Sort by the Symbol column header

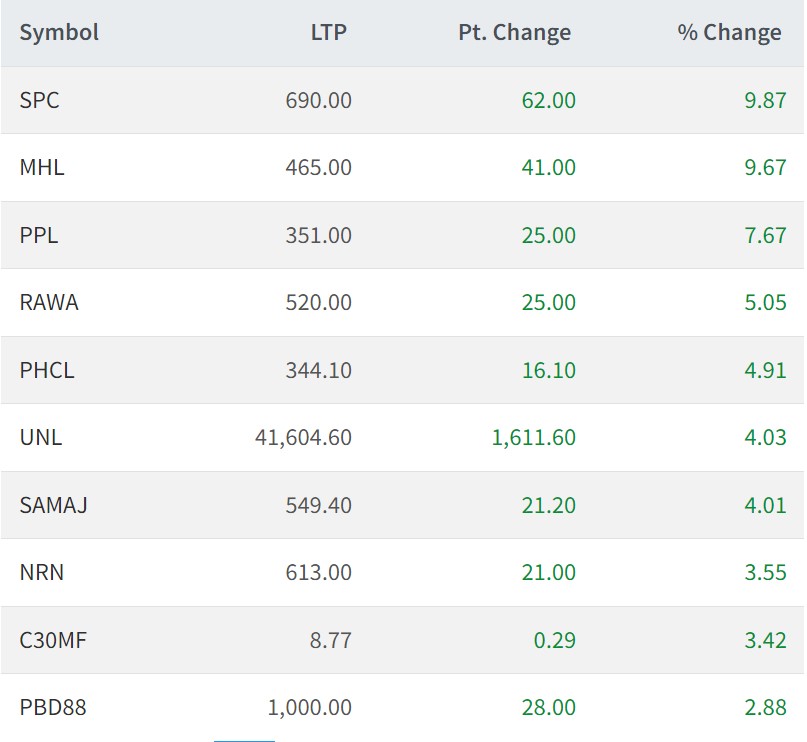point(59,32)
